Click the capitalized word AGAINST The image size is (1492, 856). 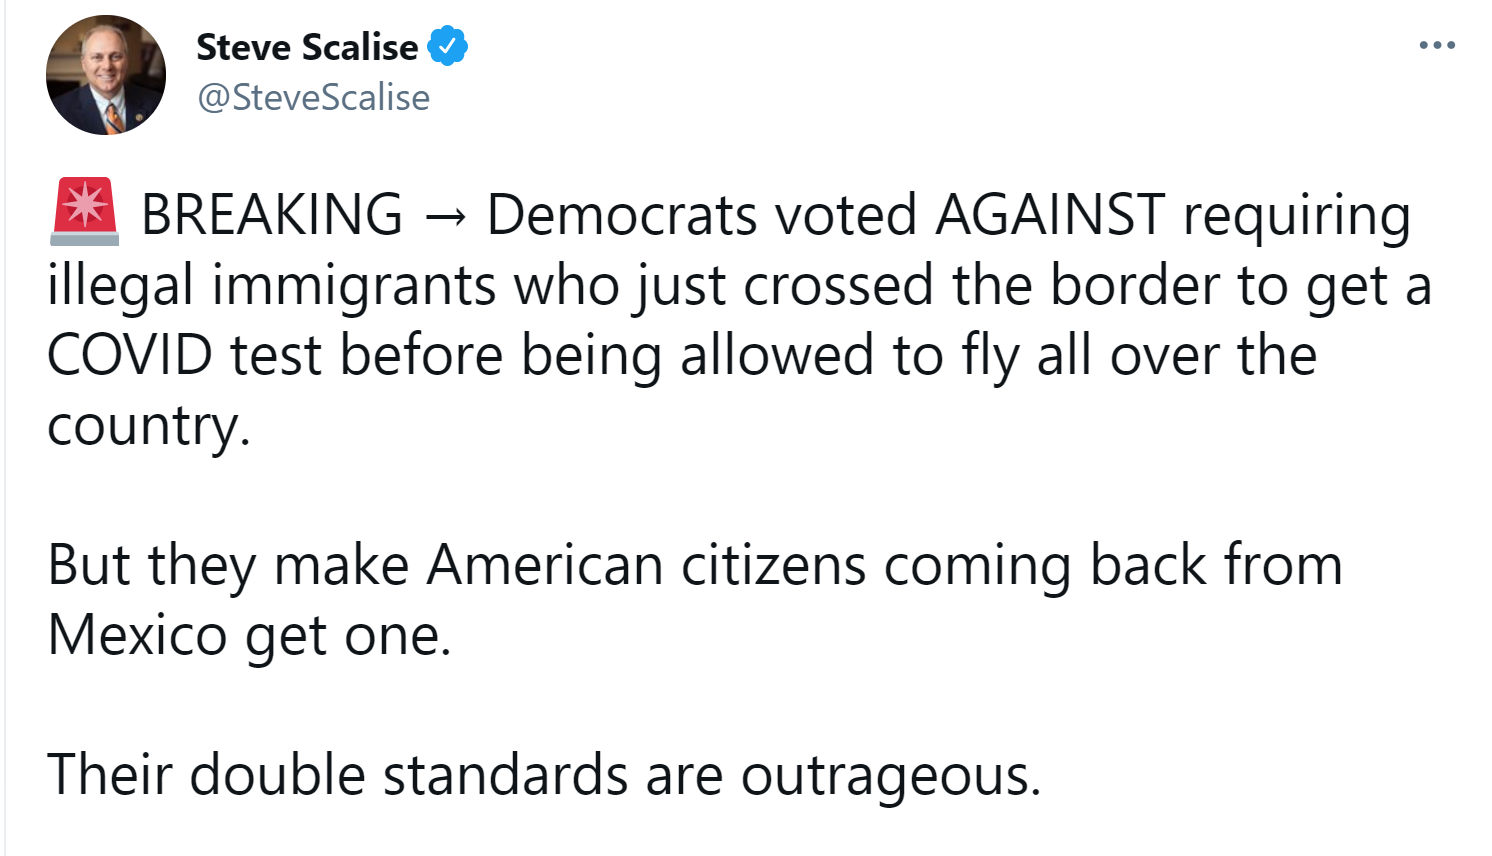pos(1050,215)
